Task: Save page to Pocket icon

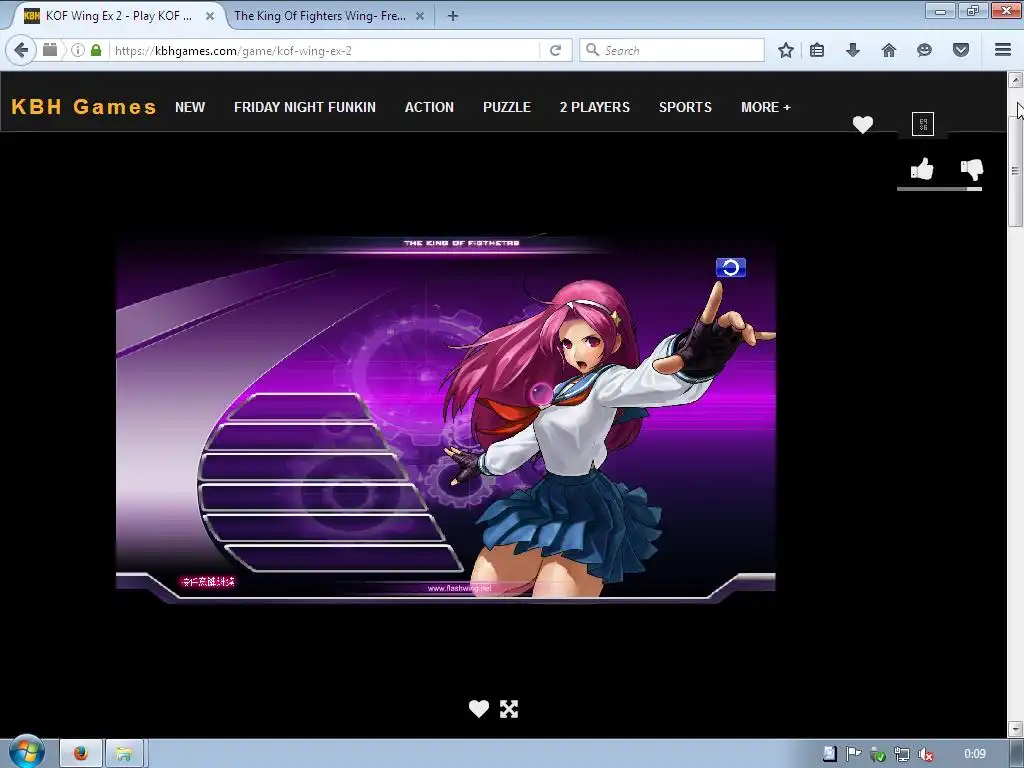Action: click(961, 50)
